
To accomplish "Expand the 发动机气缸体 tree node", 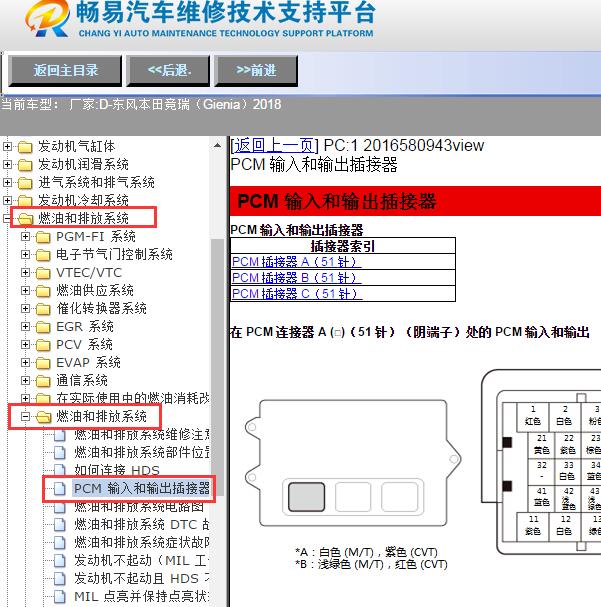I will click(7, 146).
